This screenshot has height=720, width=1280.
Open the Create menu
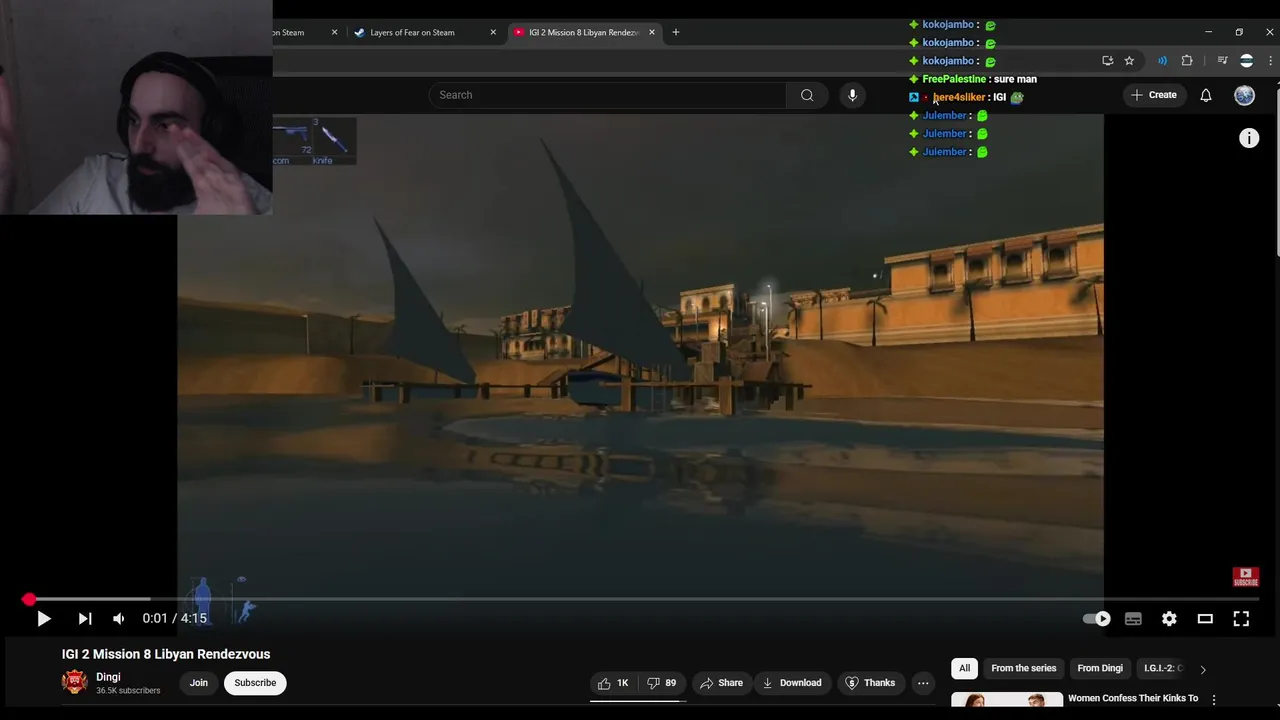[1154, 95]
